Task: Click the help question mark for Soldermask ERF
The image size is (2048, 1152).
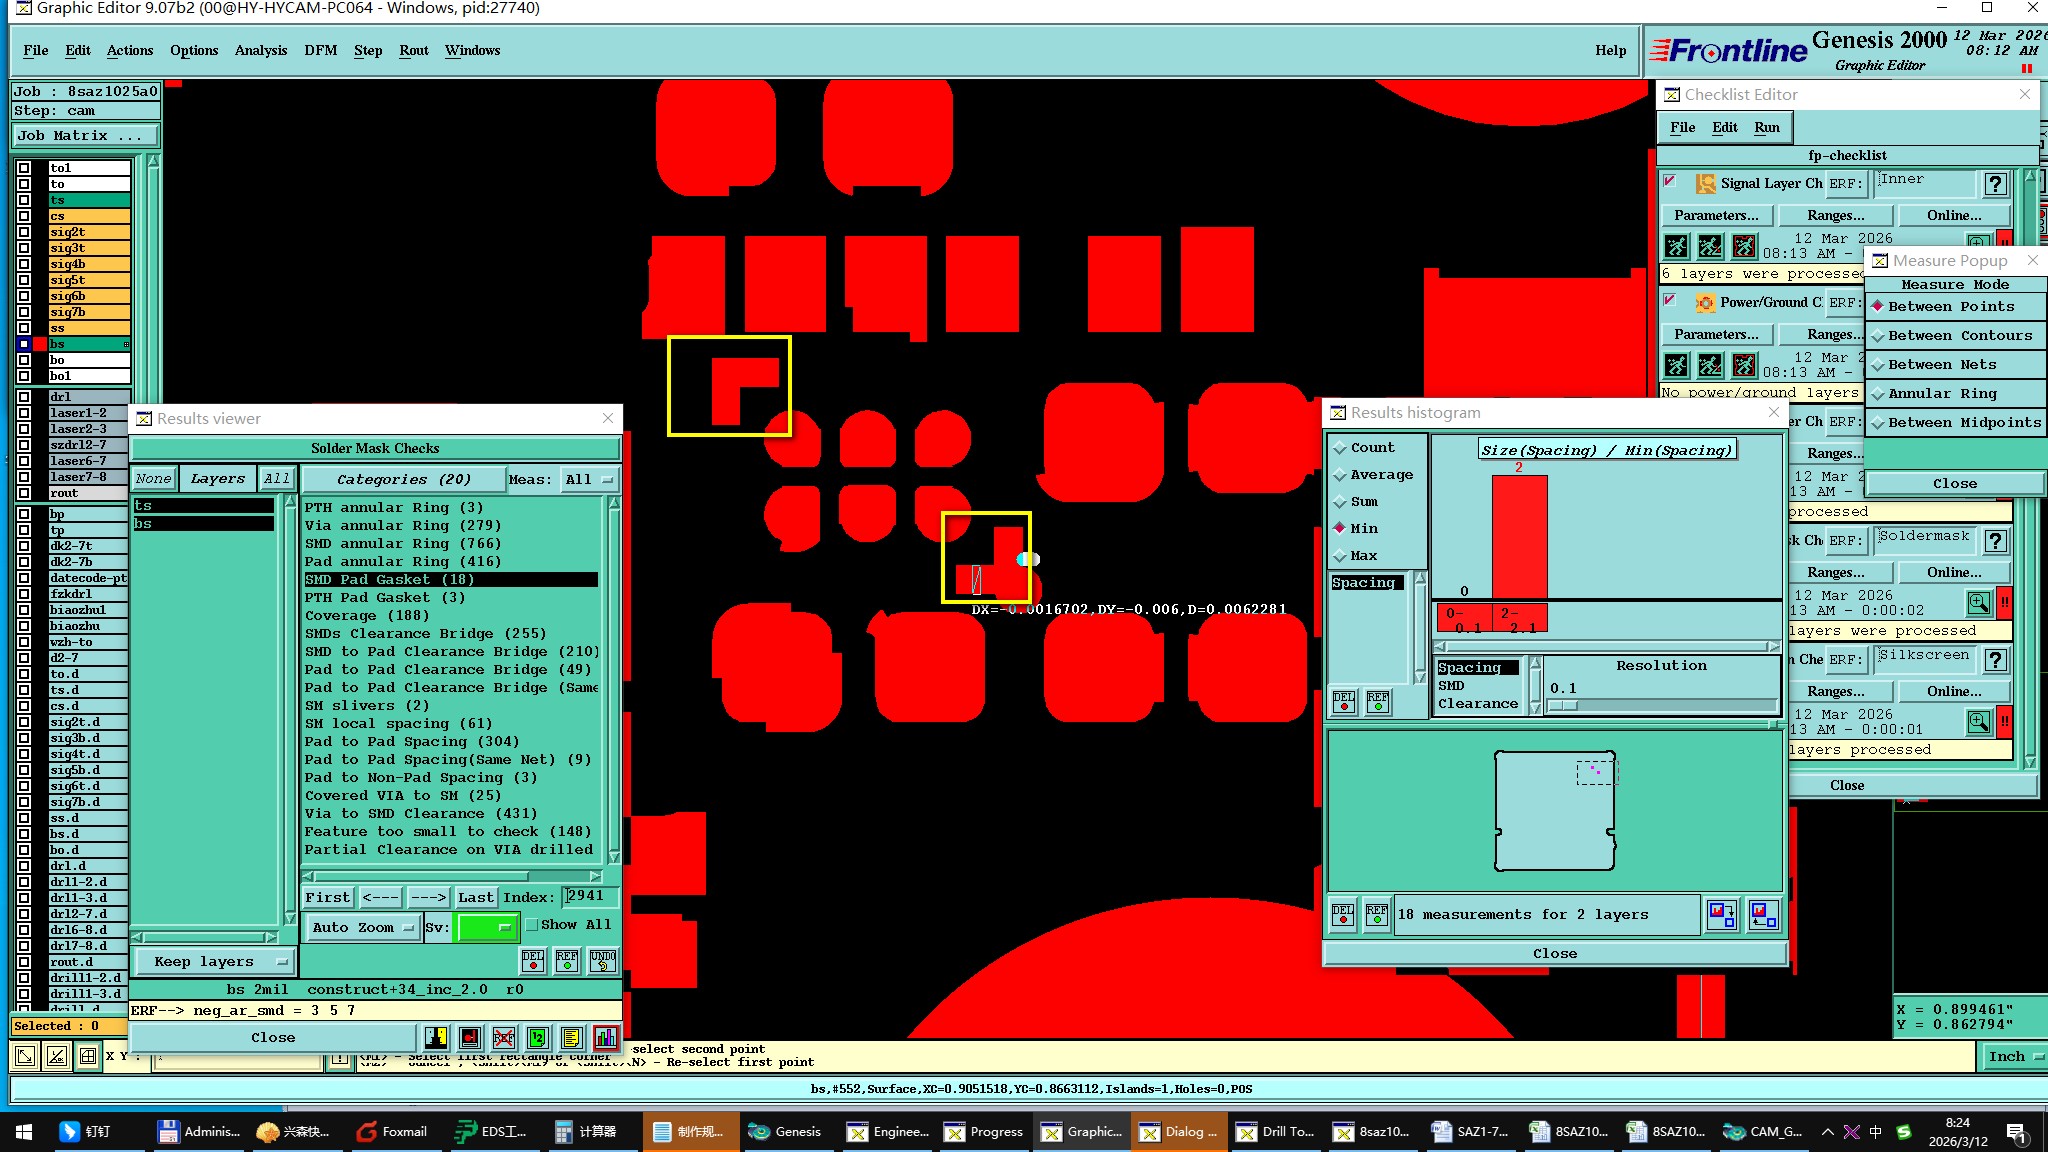Action: coord(1995,541)
